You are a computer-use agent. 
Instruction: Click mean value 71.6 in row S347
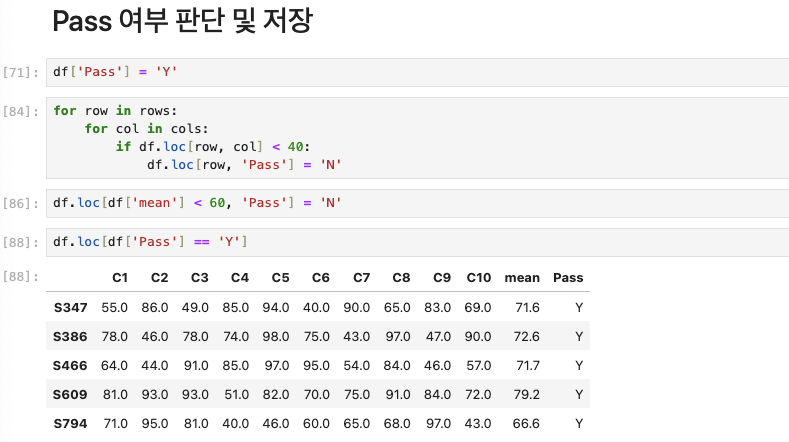pos(527,308)
